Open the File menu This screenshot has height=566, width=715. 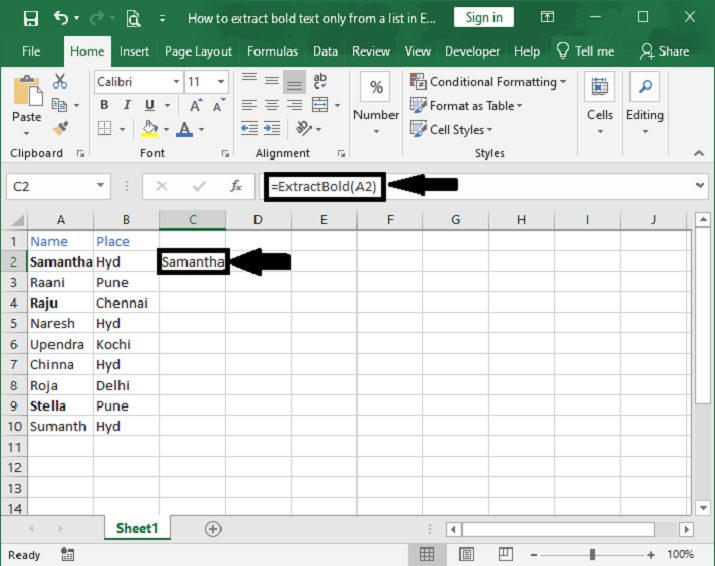[31, 51]
